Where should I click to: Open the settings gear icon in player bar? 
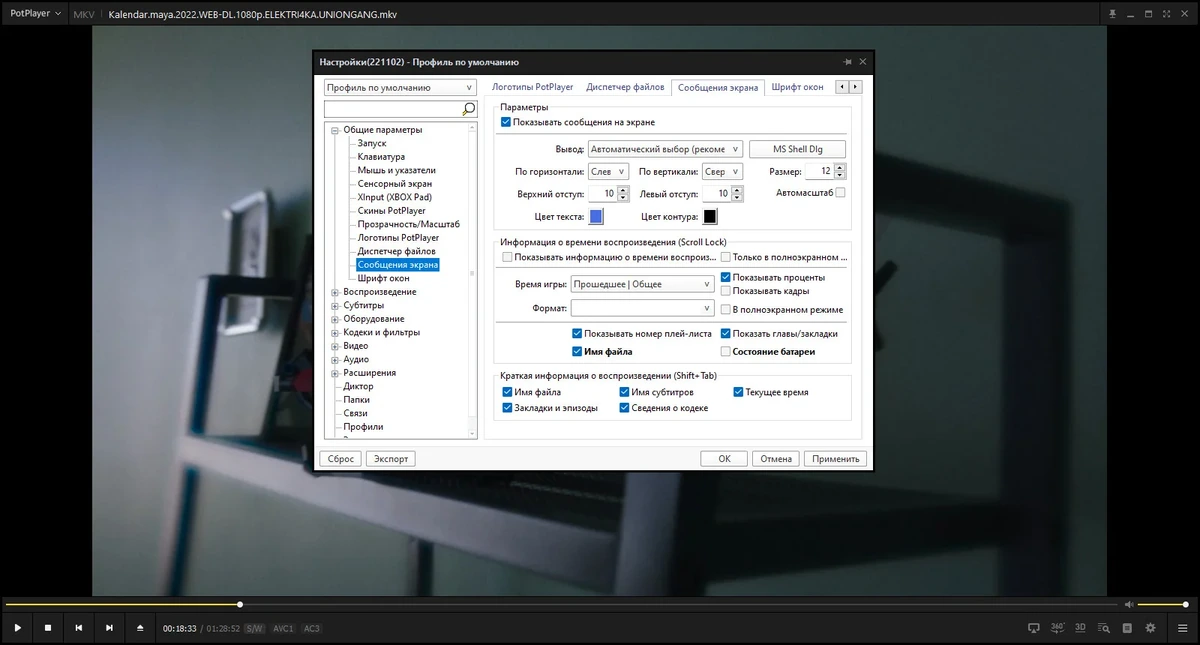point(1150,628)
